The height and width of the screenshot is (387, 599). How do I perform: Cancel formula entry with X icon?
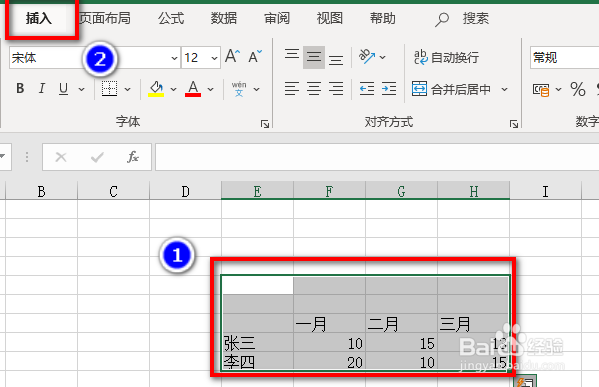(x=61, y=157)
